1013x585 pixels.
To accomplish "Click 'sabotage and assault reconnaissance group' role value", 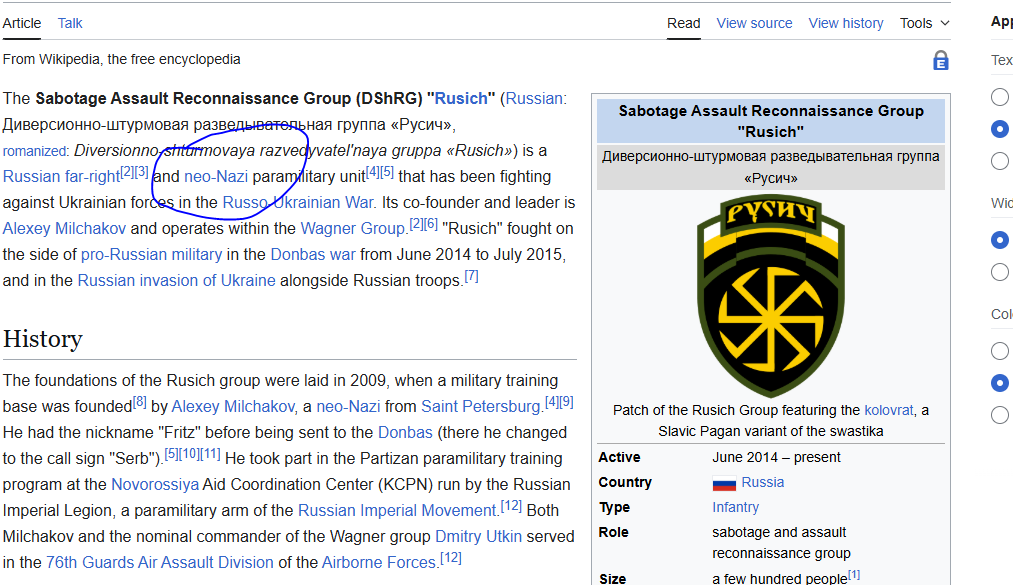I will pyautogui.click(x=781, y=542).
